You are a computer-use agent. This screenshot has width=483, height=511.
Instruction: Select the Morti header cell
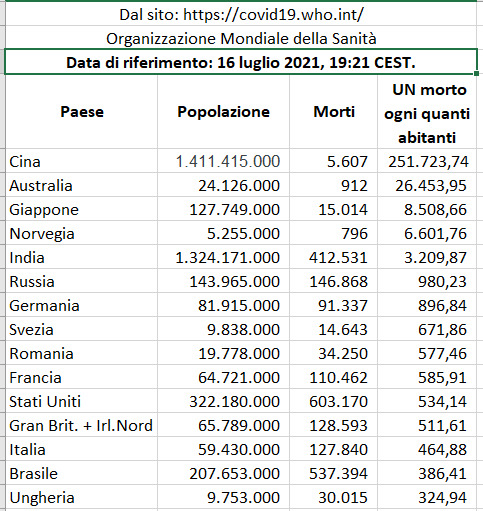point(333,112)
